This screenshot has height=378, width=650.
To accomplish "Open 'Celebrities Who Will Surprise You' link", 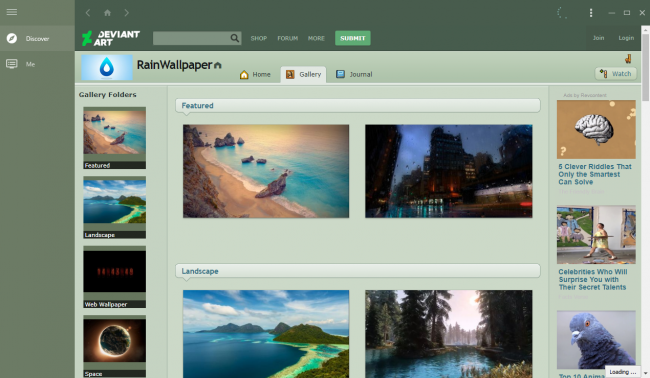I will pyautogui.click(x=593, y=279).
